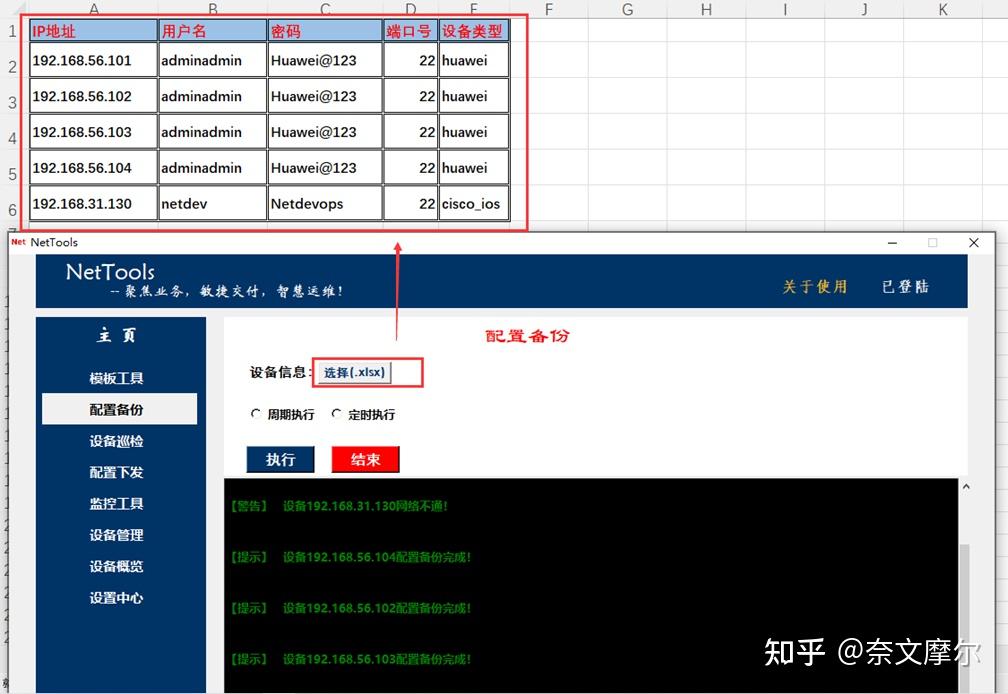Viewport: 1008px width, 694px height.
Task: Navigate to the 主页 home page
Action: [x=117, y=336]
